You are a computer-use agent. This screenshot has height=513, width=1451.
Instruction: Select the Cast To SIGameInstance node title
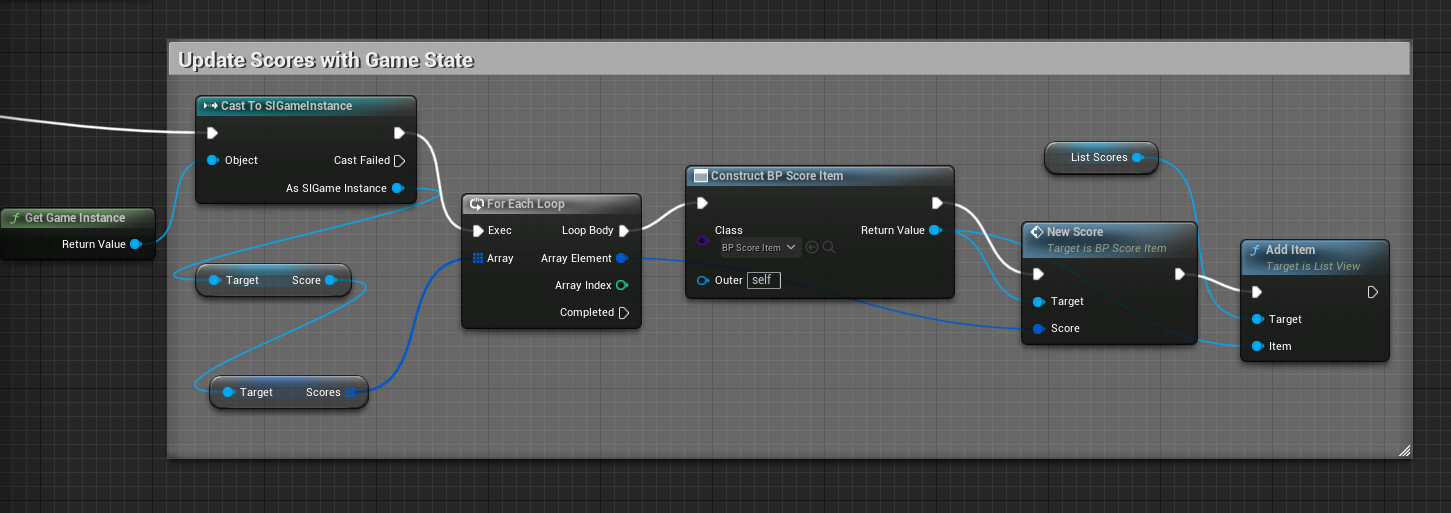click(286, 106)
